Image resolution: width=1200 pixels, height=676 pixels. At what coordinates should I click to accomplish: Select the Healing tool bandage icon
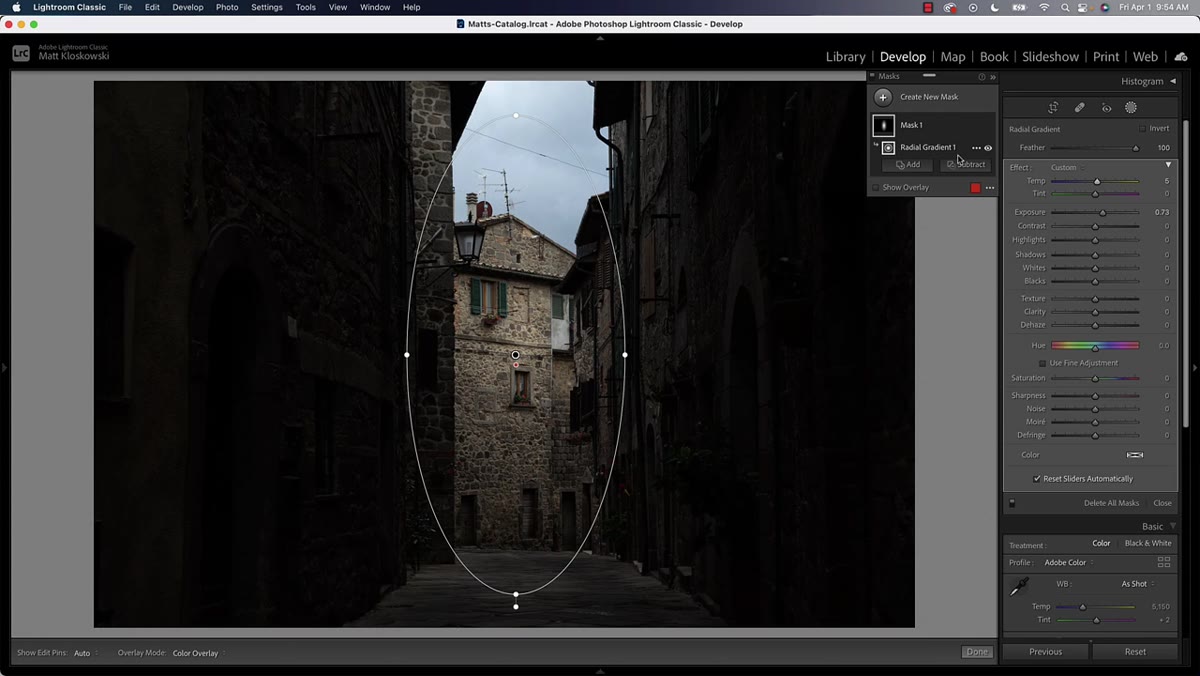(x=1080, y=108)
